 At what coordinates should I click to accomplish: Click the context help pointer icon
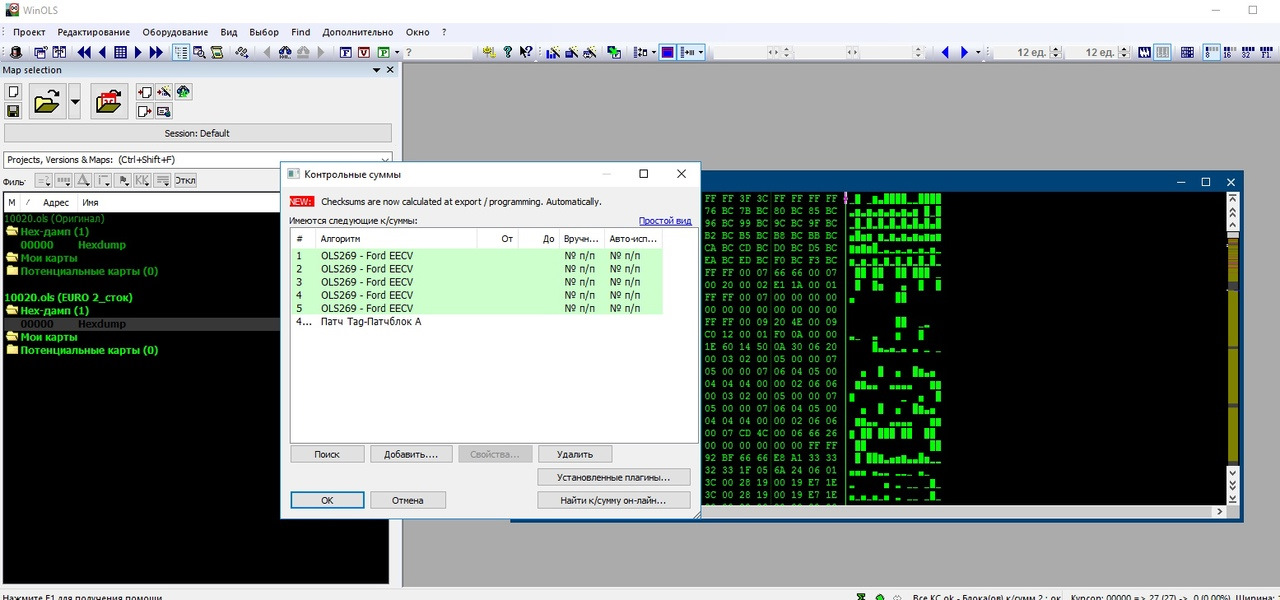[526, 52]
